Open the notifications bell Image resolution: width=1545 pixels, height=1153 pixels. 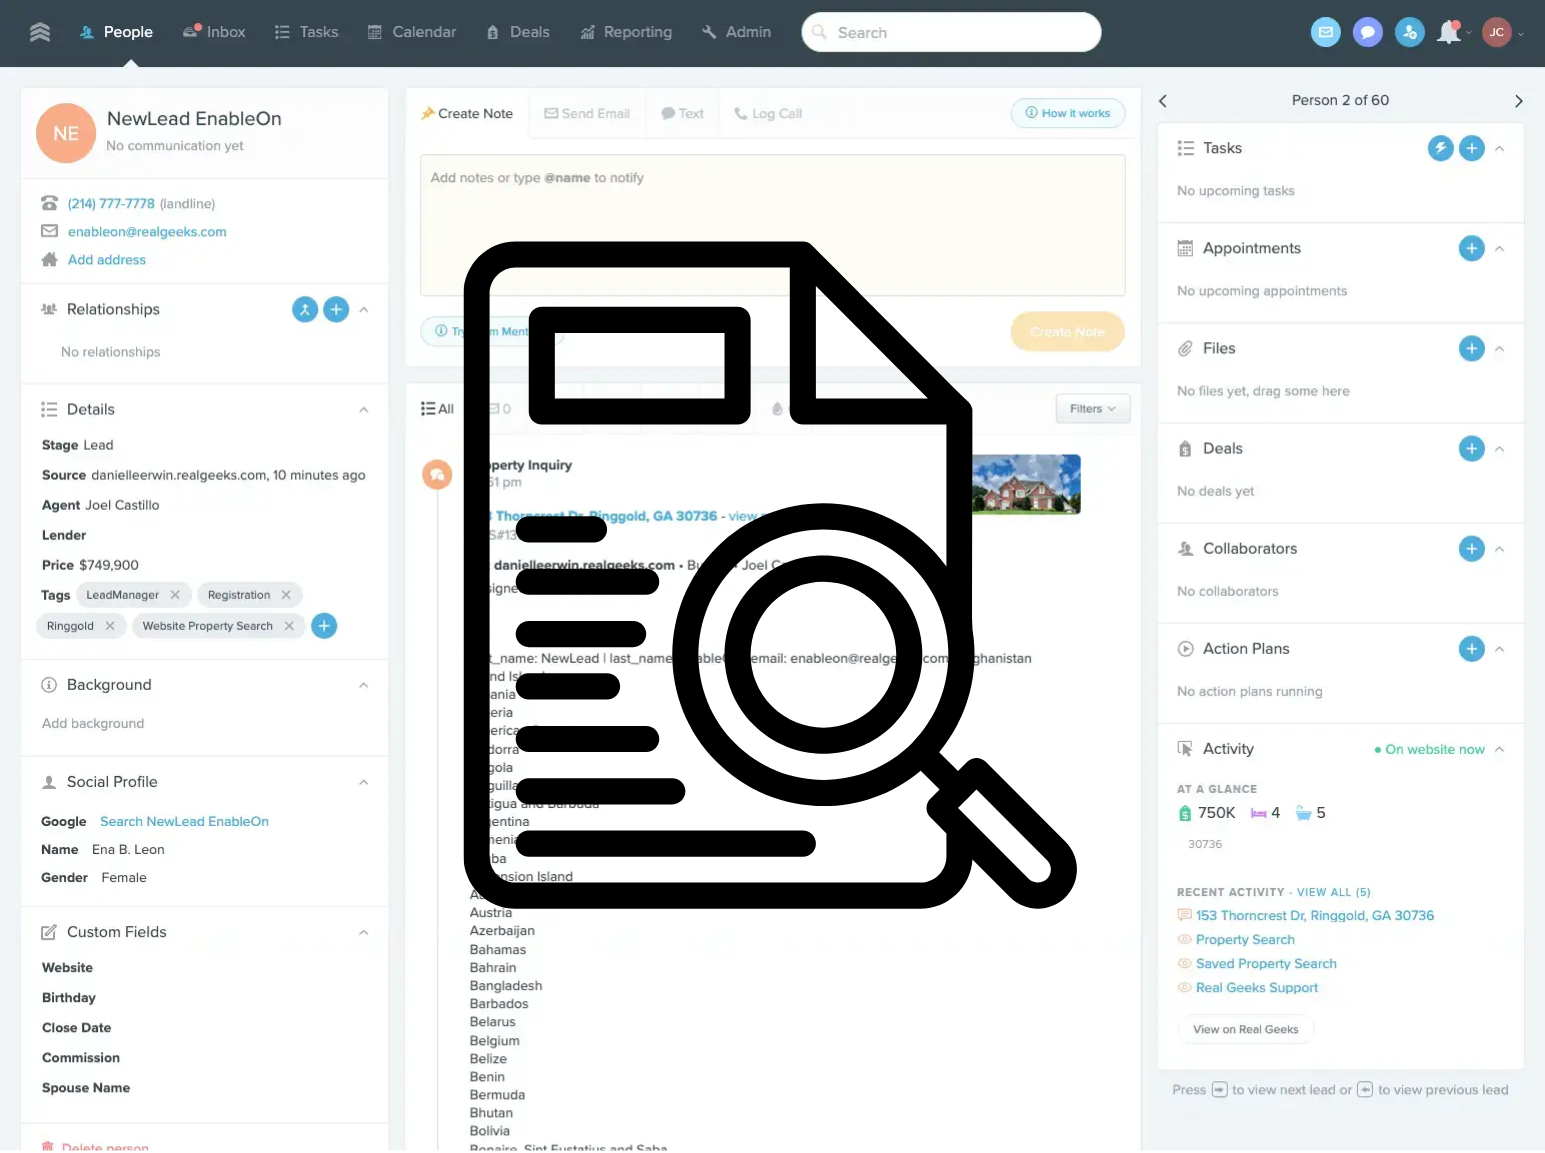[x=1449, y=32]
